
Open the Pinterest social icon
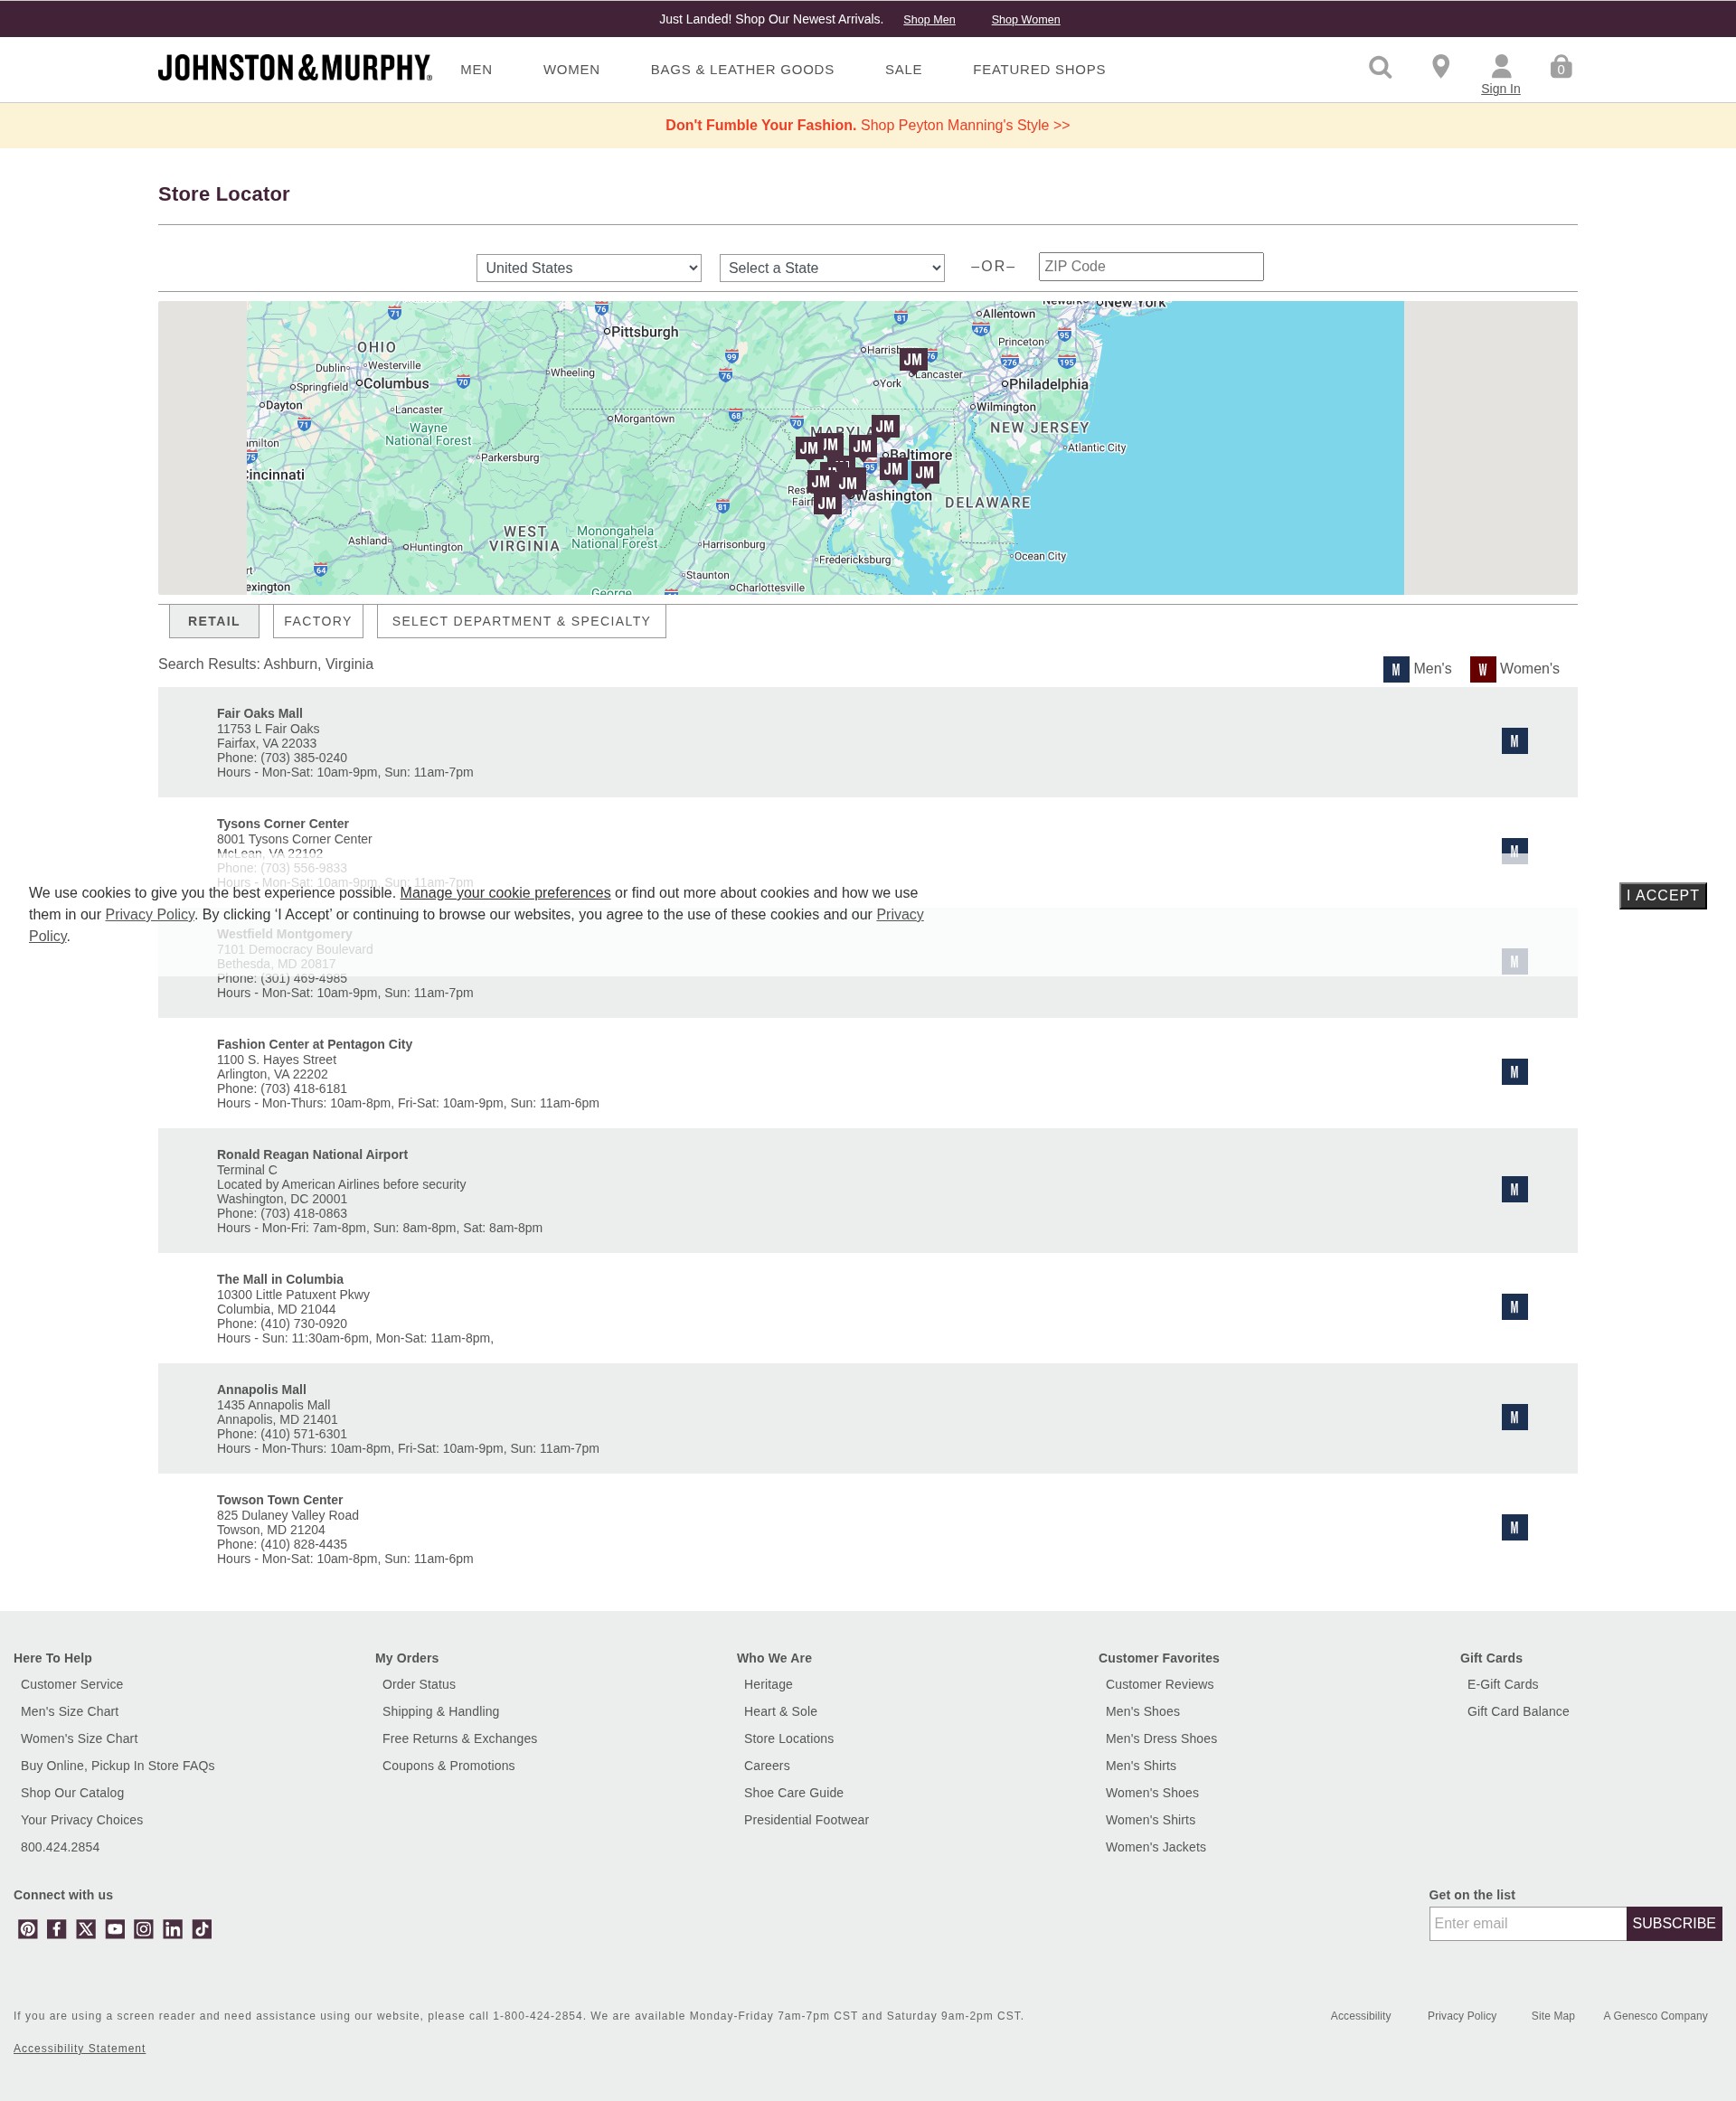click(28, 1929)
